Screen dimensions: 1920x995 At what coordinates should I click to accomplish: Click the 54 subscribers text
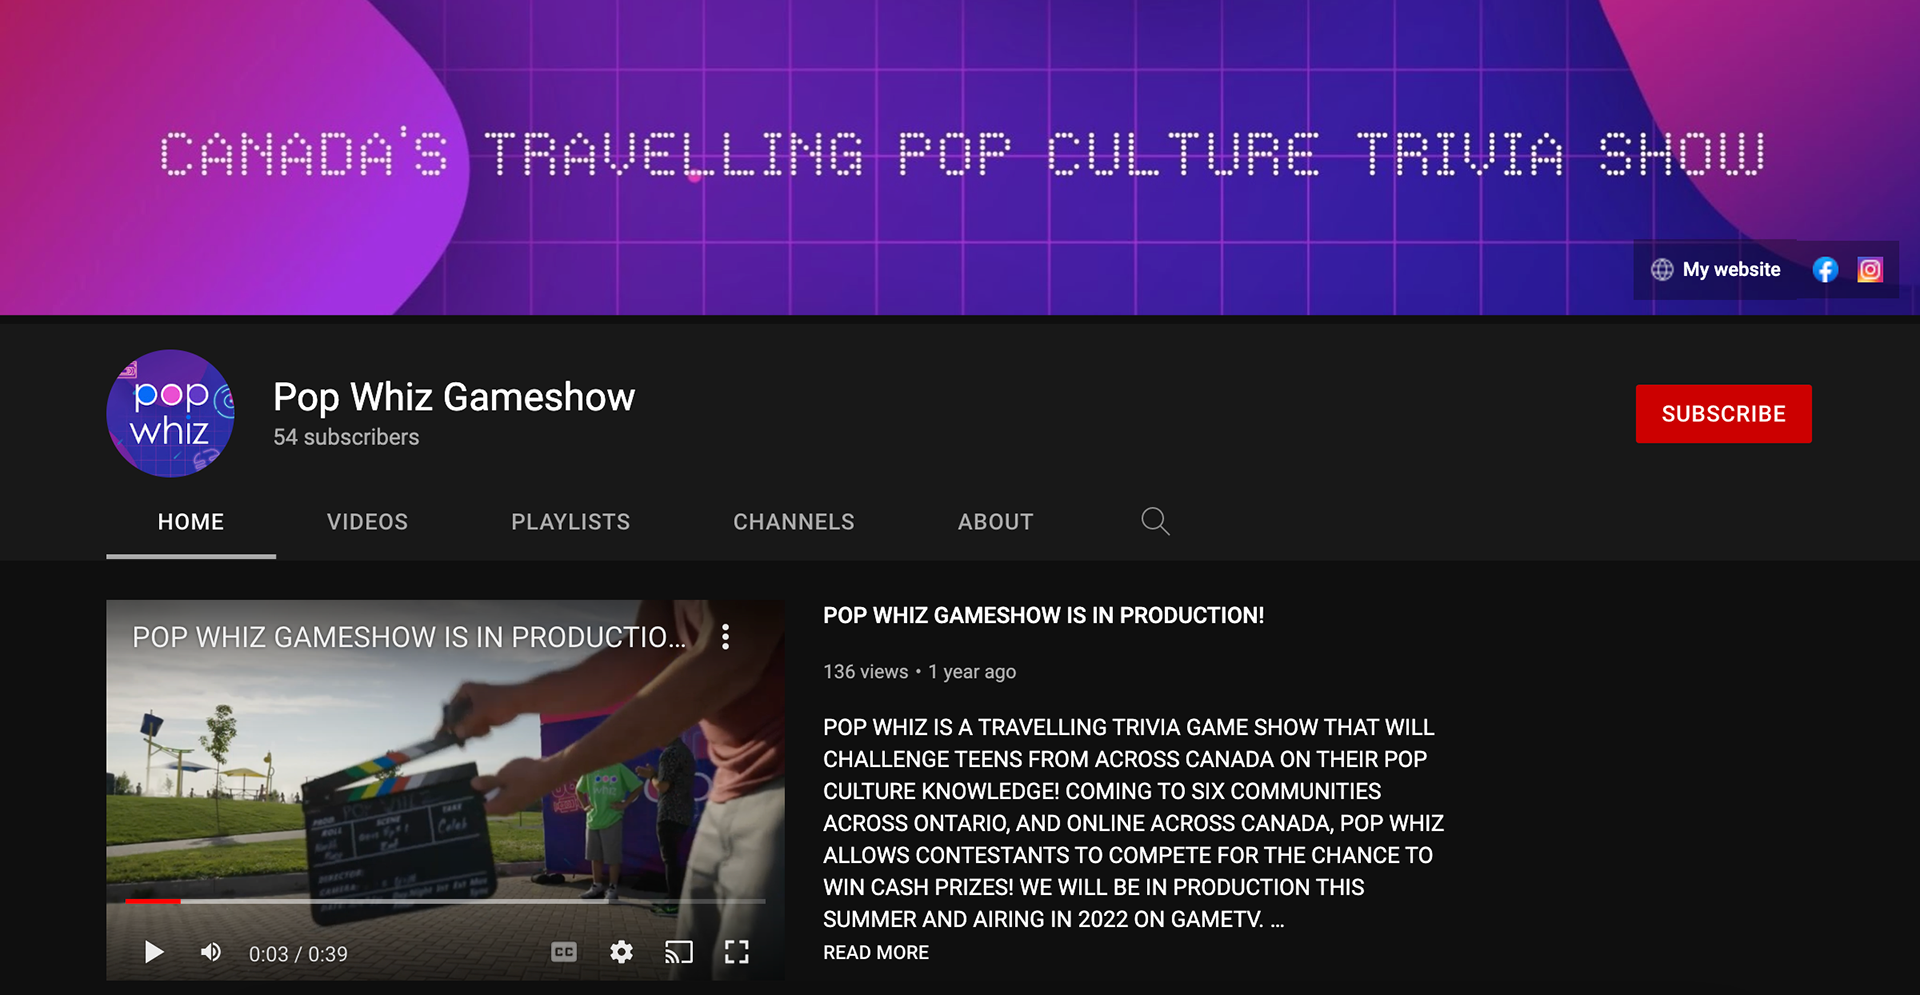click(346, 437)
